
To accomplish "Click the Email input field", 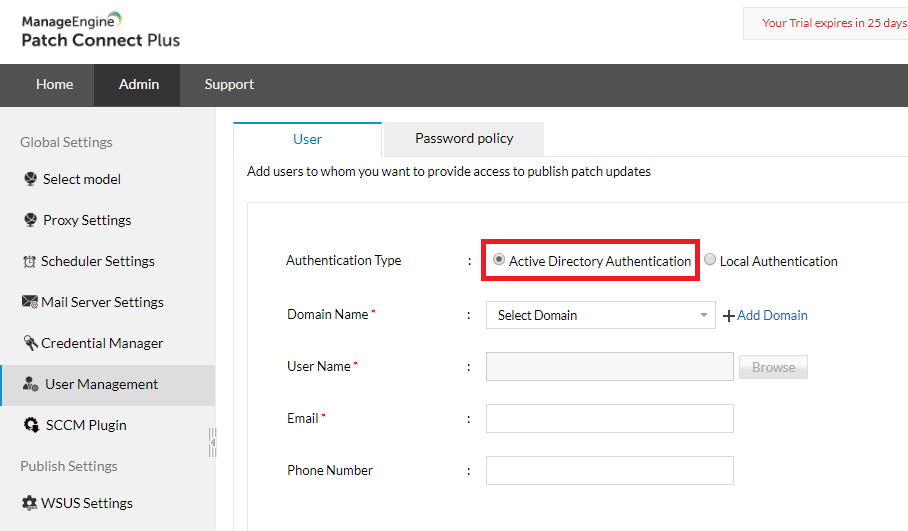I will (x=609, y=418).
